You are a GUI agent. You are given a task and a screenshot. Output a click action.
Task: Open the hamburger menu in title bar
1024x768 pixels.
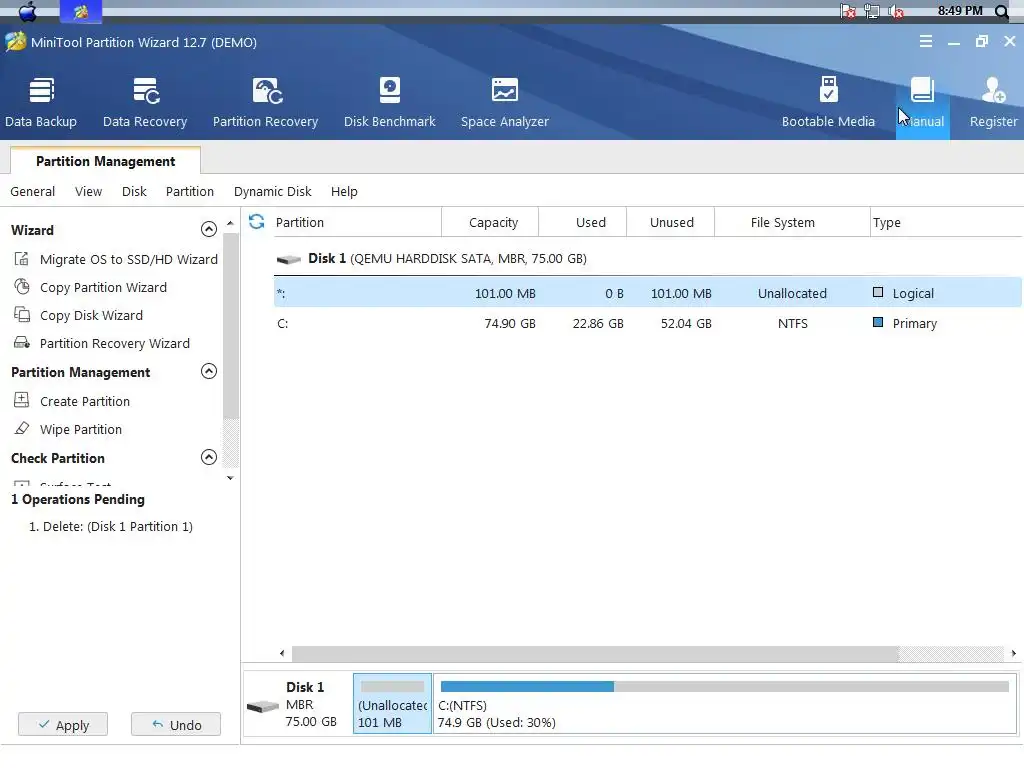925,42
